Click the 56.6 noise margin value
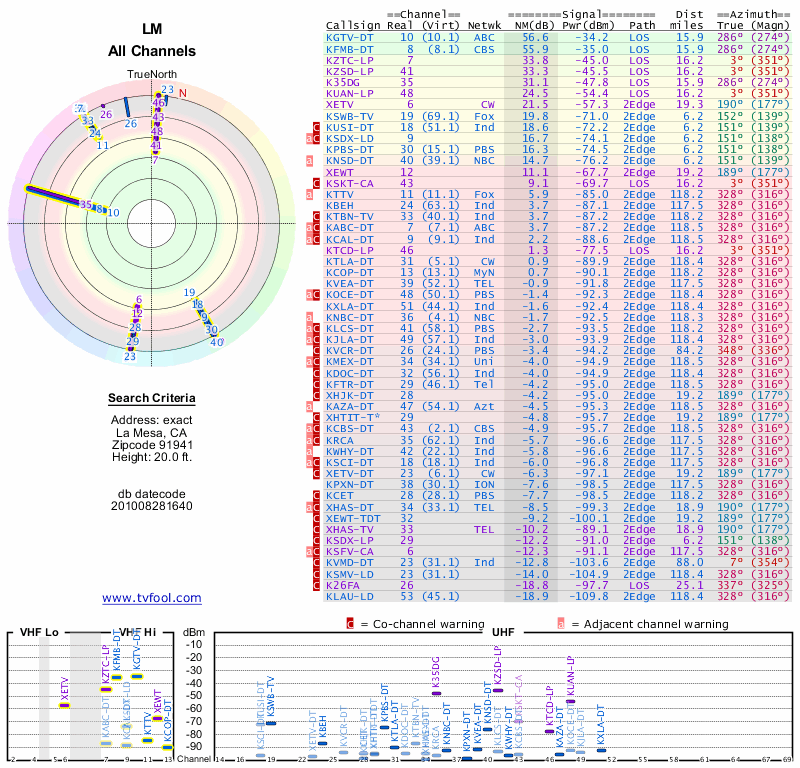Image resolution: width=800 pixels, height=768 pixels. tap(535, 38)
